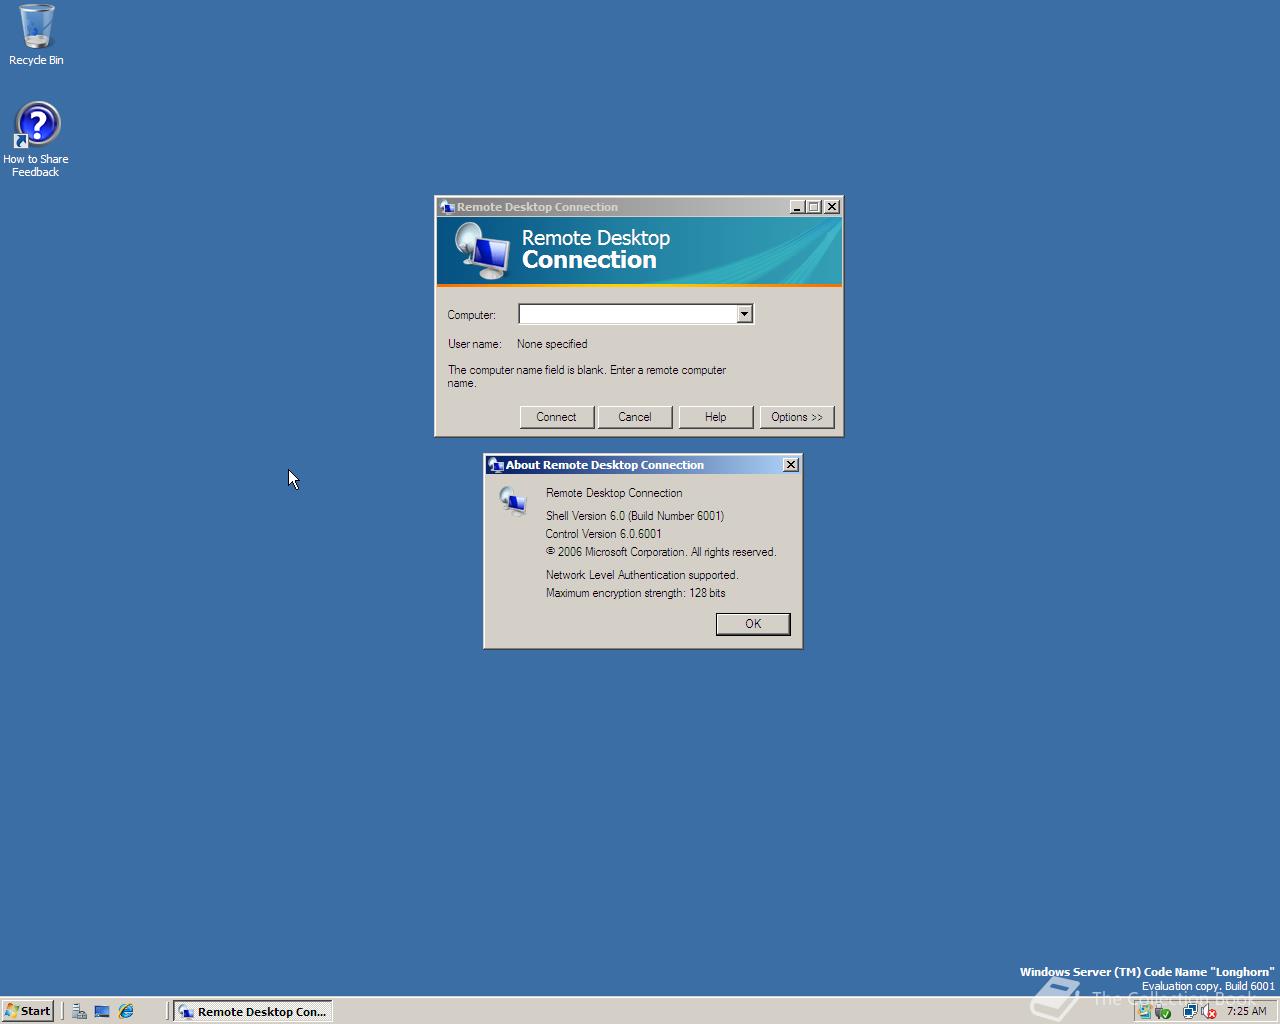Maximize the Remote Desktop Connection window

[x=814, y=207]
